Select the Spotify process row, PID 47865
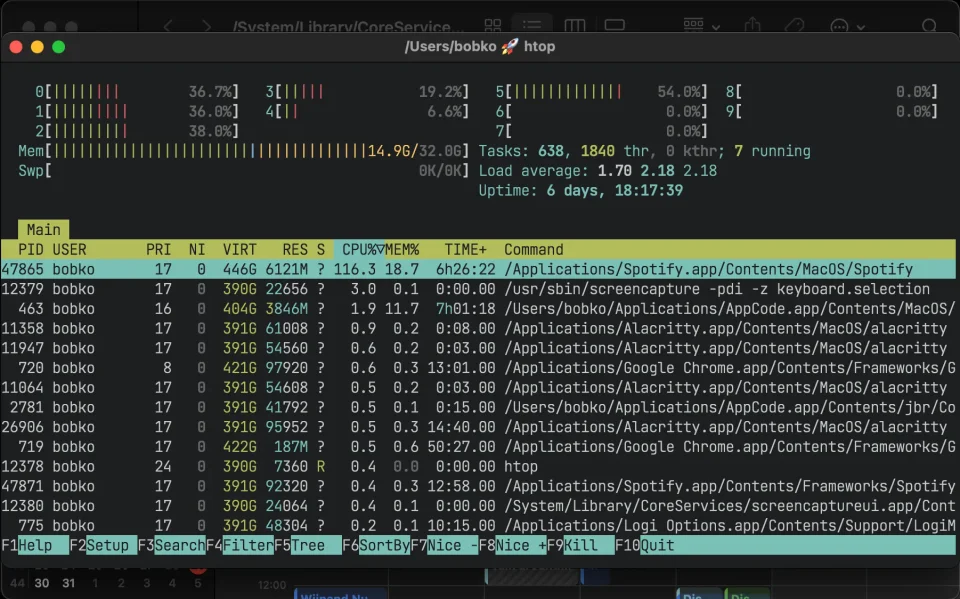 478,269
